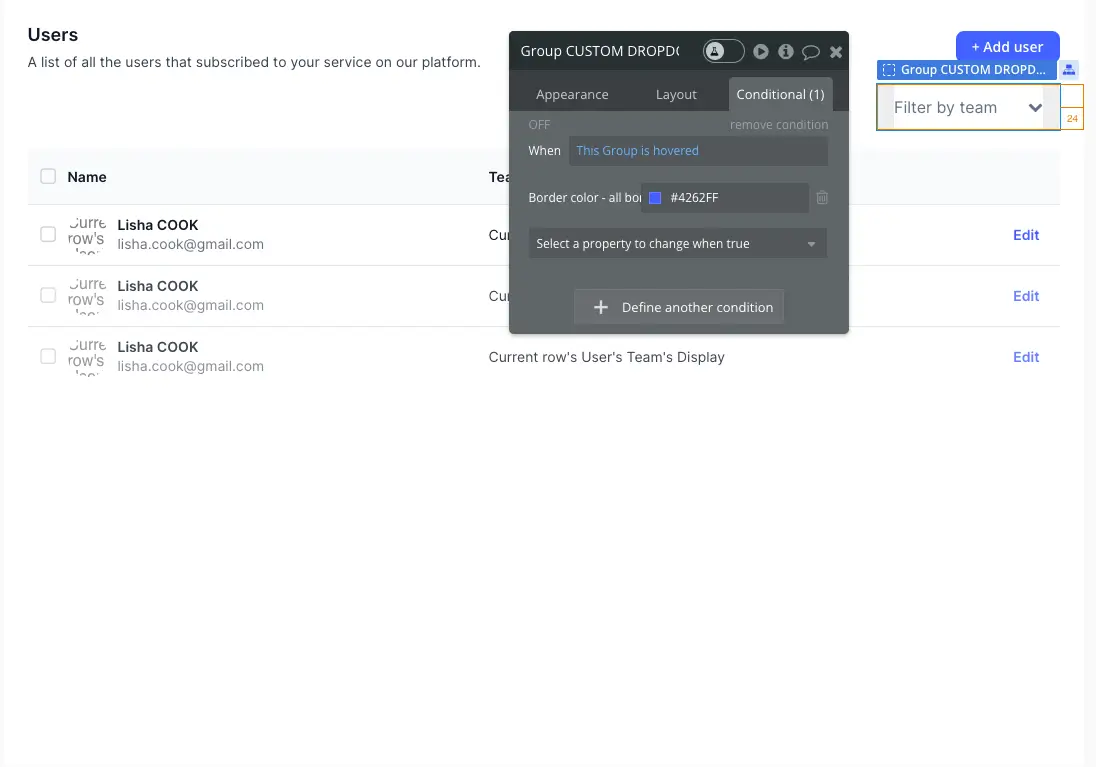The height and width of the screenshot is (767, 1096).
Task: Switch to the Layout tab
Action: [676, 94]
